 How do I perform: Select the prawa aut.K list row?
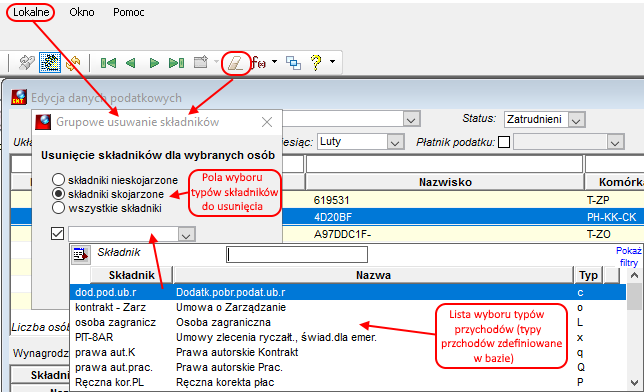(x=347, y=352)
